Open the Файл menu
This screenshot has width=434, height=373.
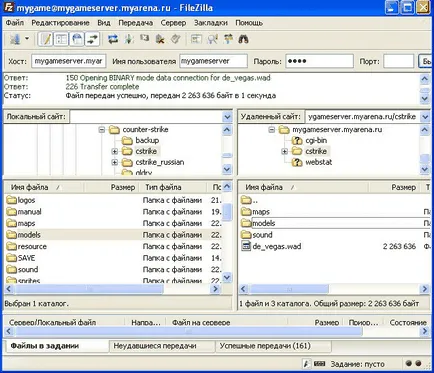click(x=15, y=23)
